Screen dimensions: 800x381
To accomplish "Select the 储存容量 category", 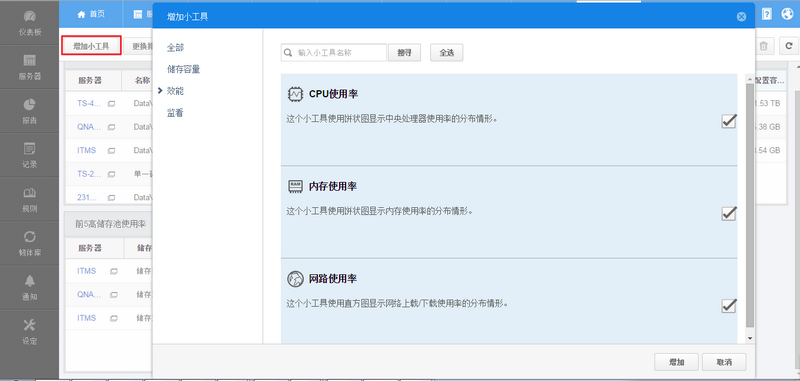I will click(183, 69).
